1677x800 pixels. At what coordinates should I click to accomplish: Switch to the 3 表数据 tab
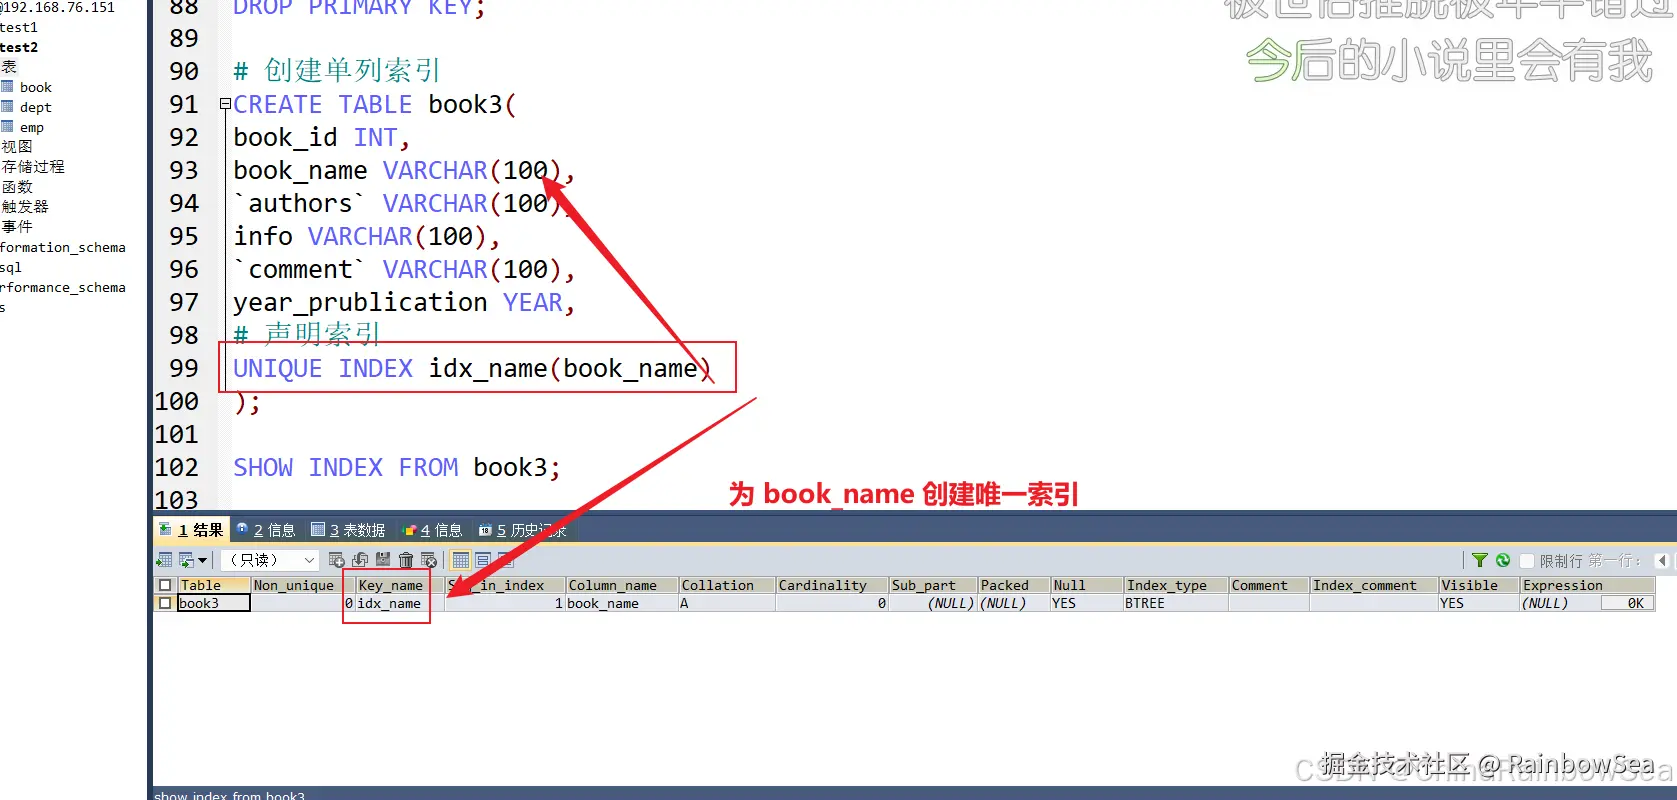coord(348,530)
